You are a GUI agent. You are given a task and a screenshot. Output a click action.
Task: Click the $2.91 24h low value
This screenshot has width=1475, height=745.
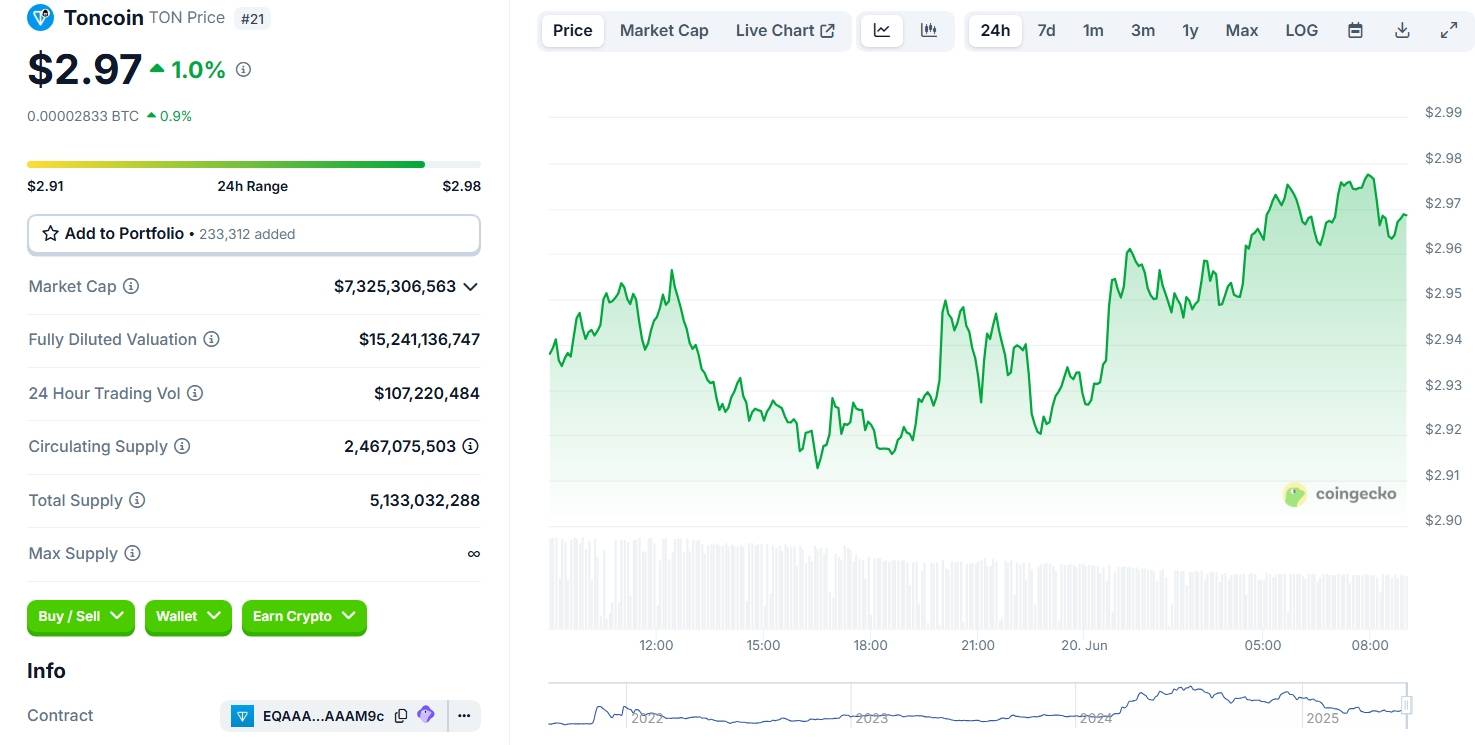coord(45,186)
